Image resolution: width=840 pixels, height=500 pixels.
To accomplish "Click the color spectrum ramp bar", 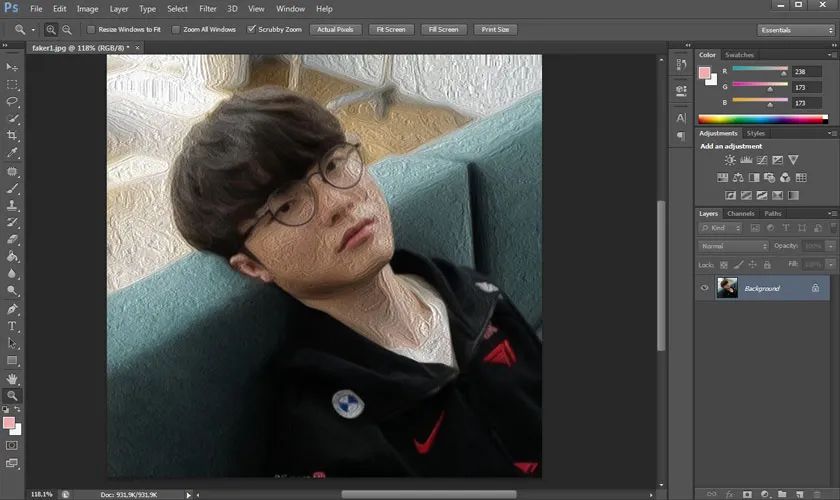I will click(763, 119).
